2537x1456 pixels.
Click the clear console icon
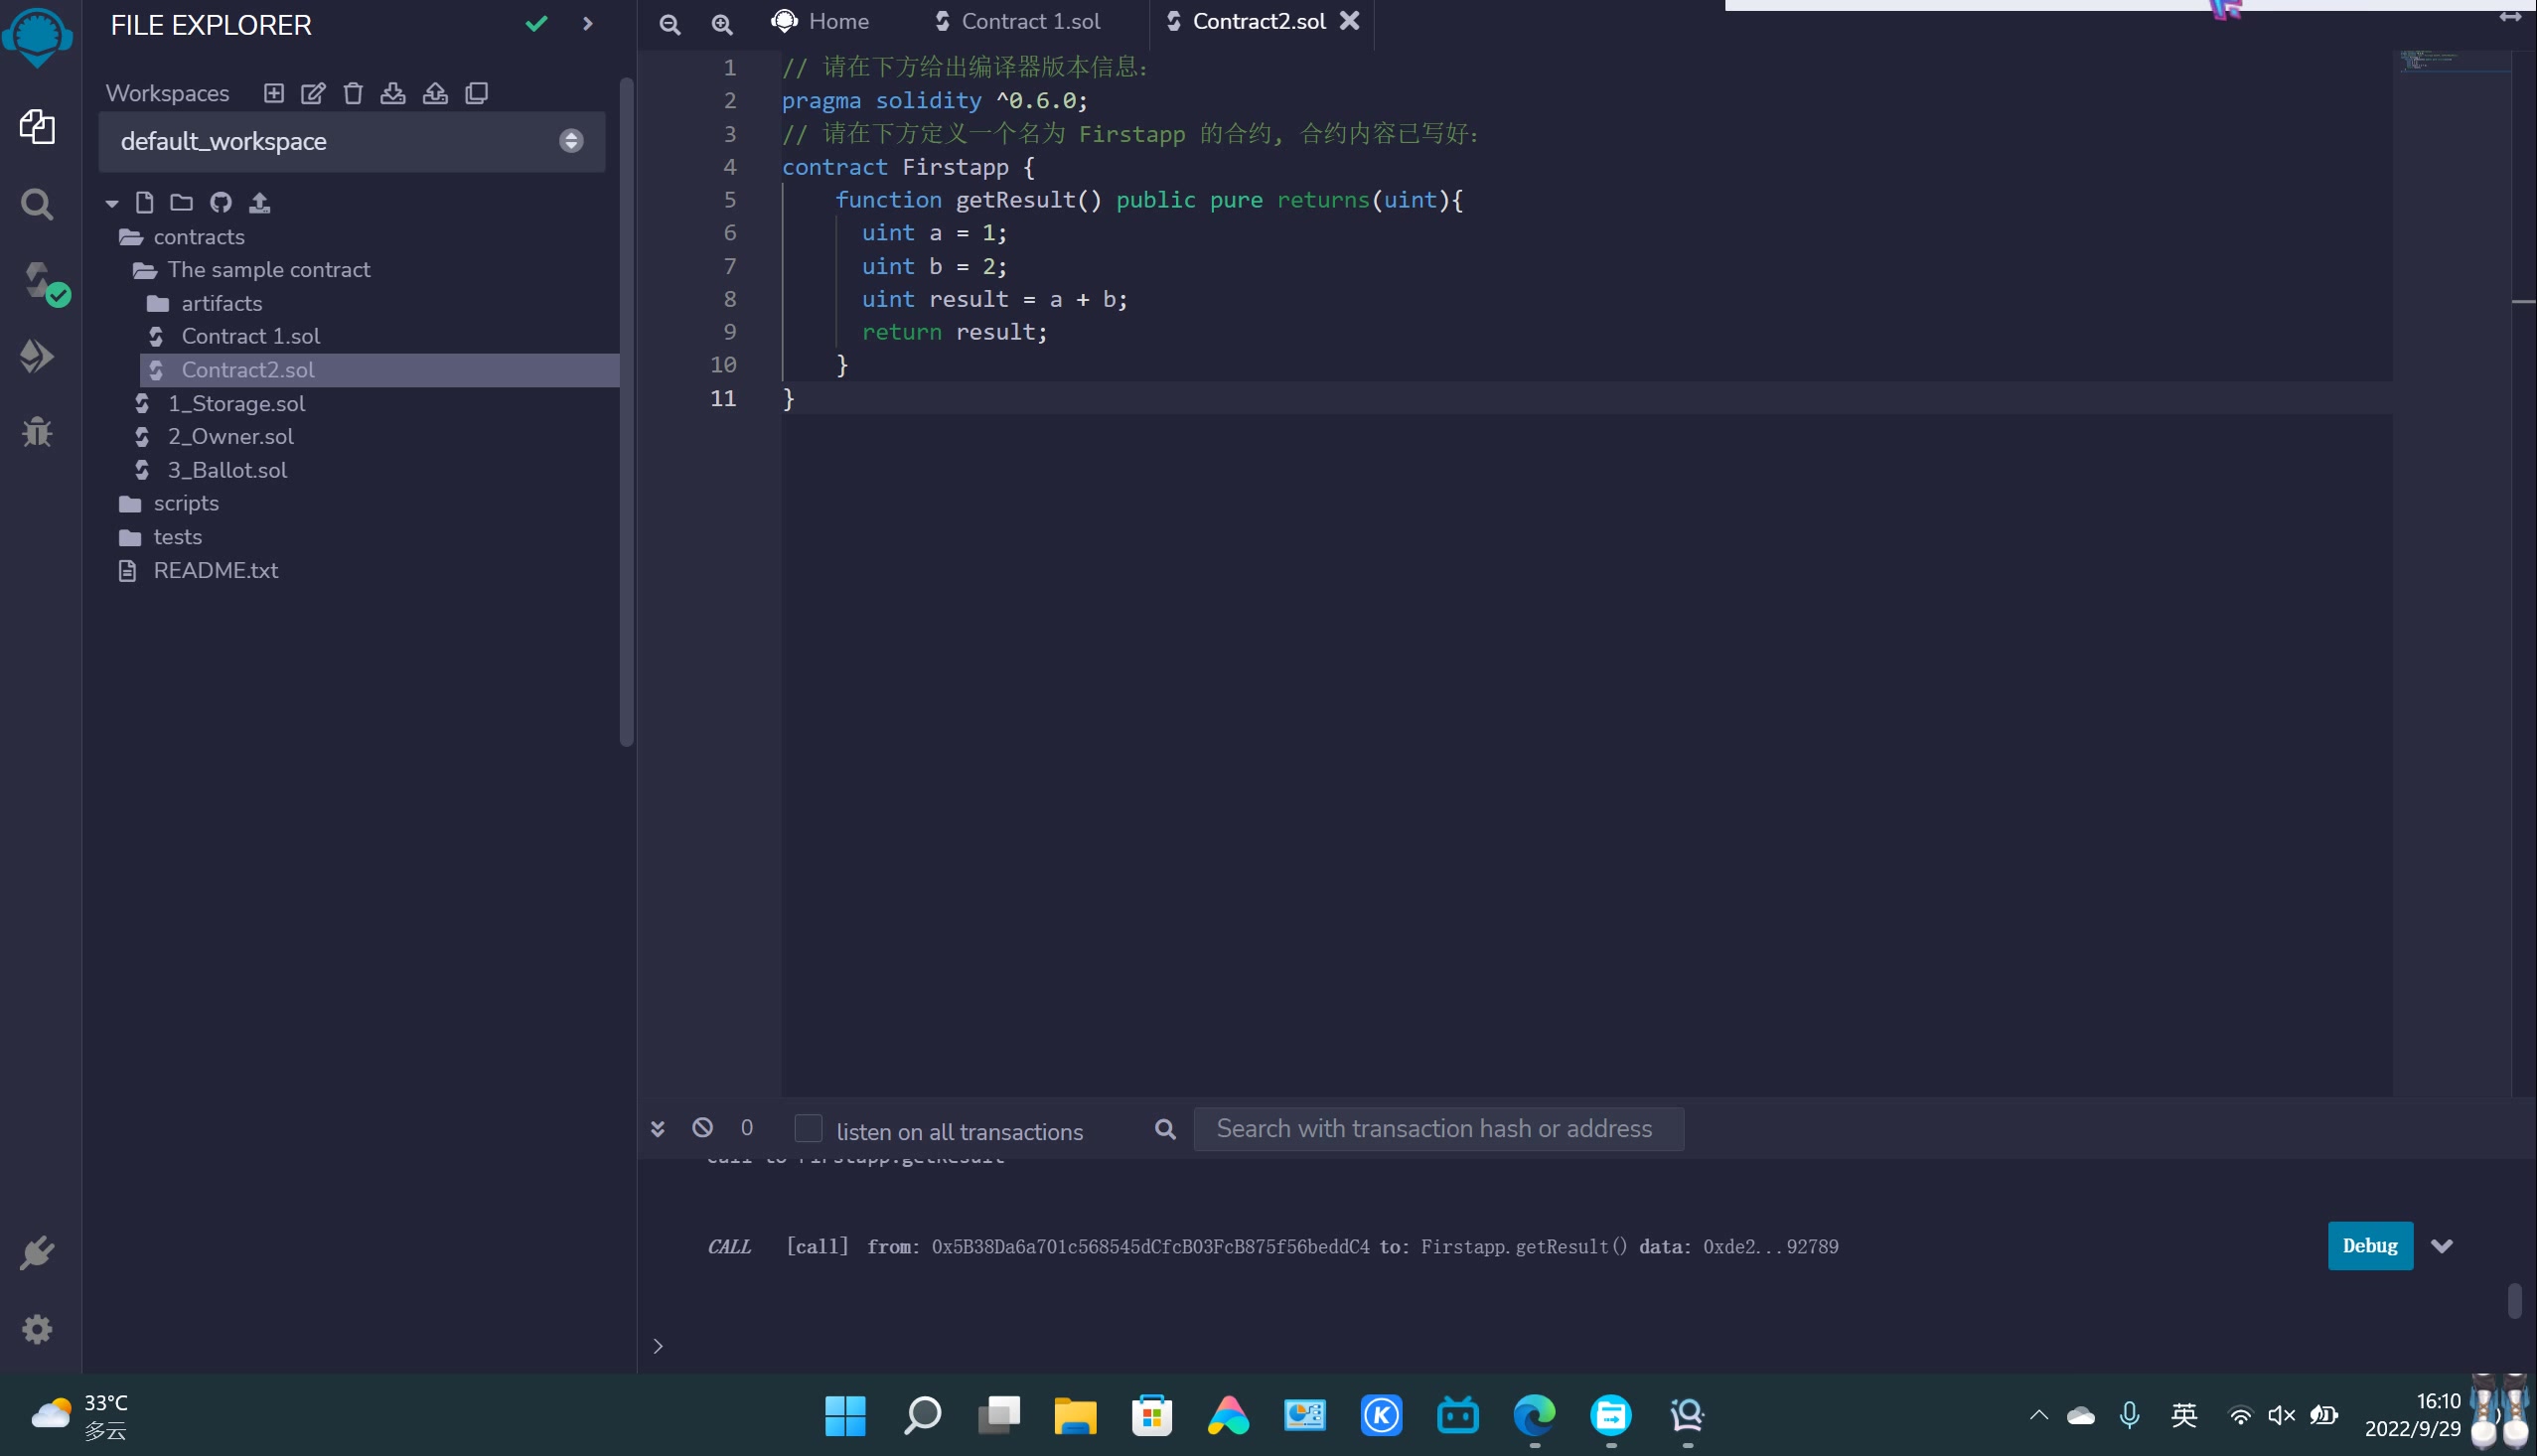tap(702, 1128)
